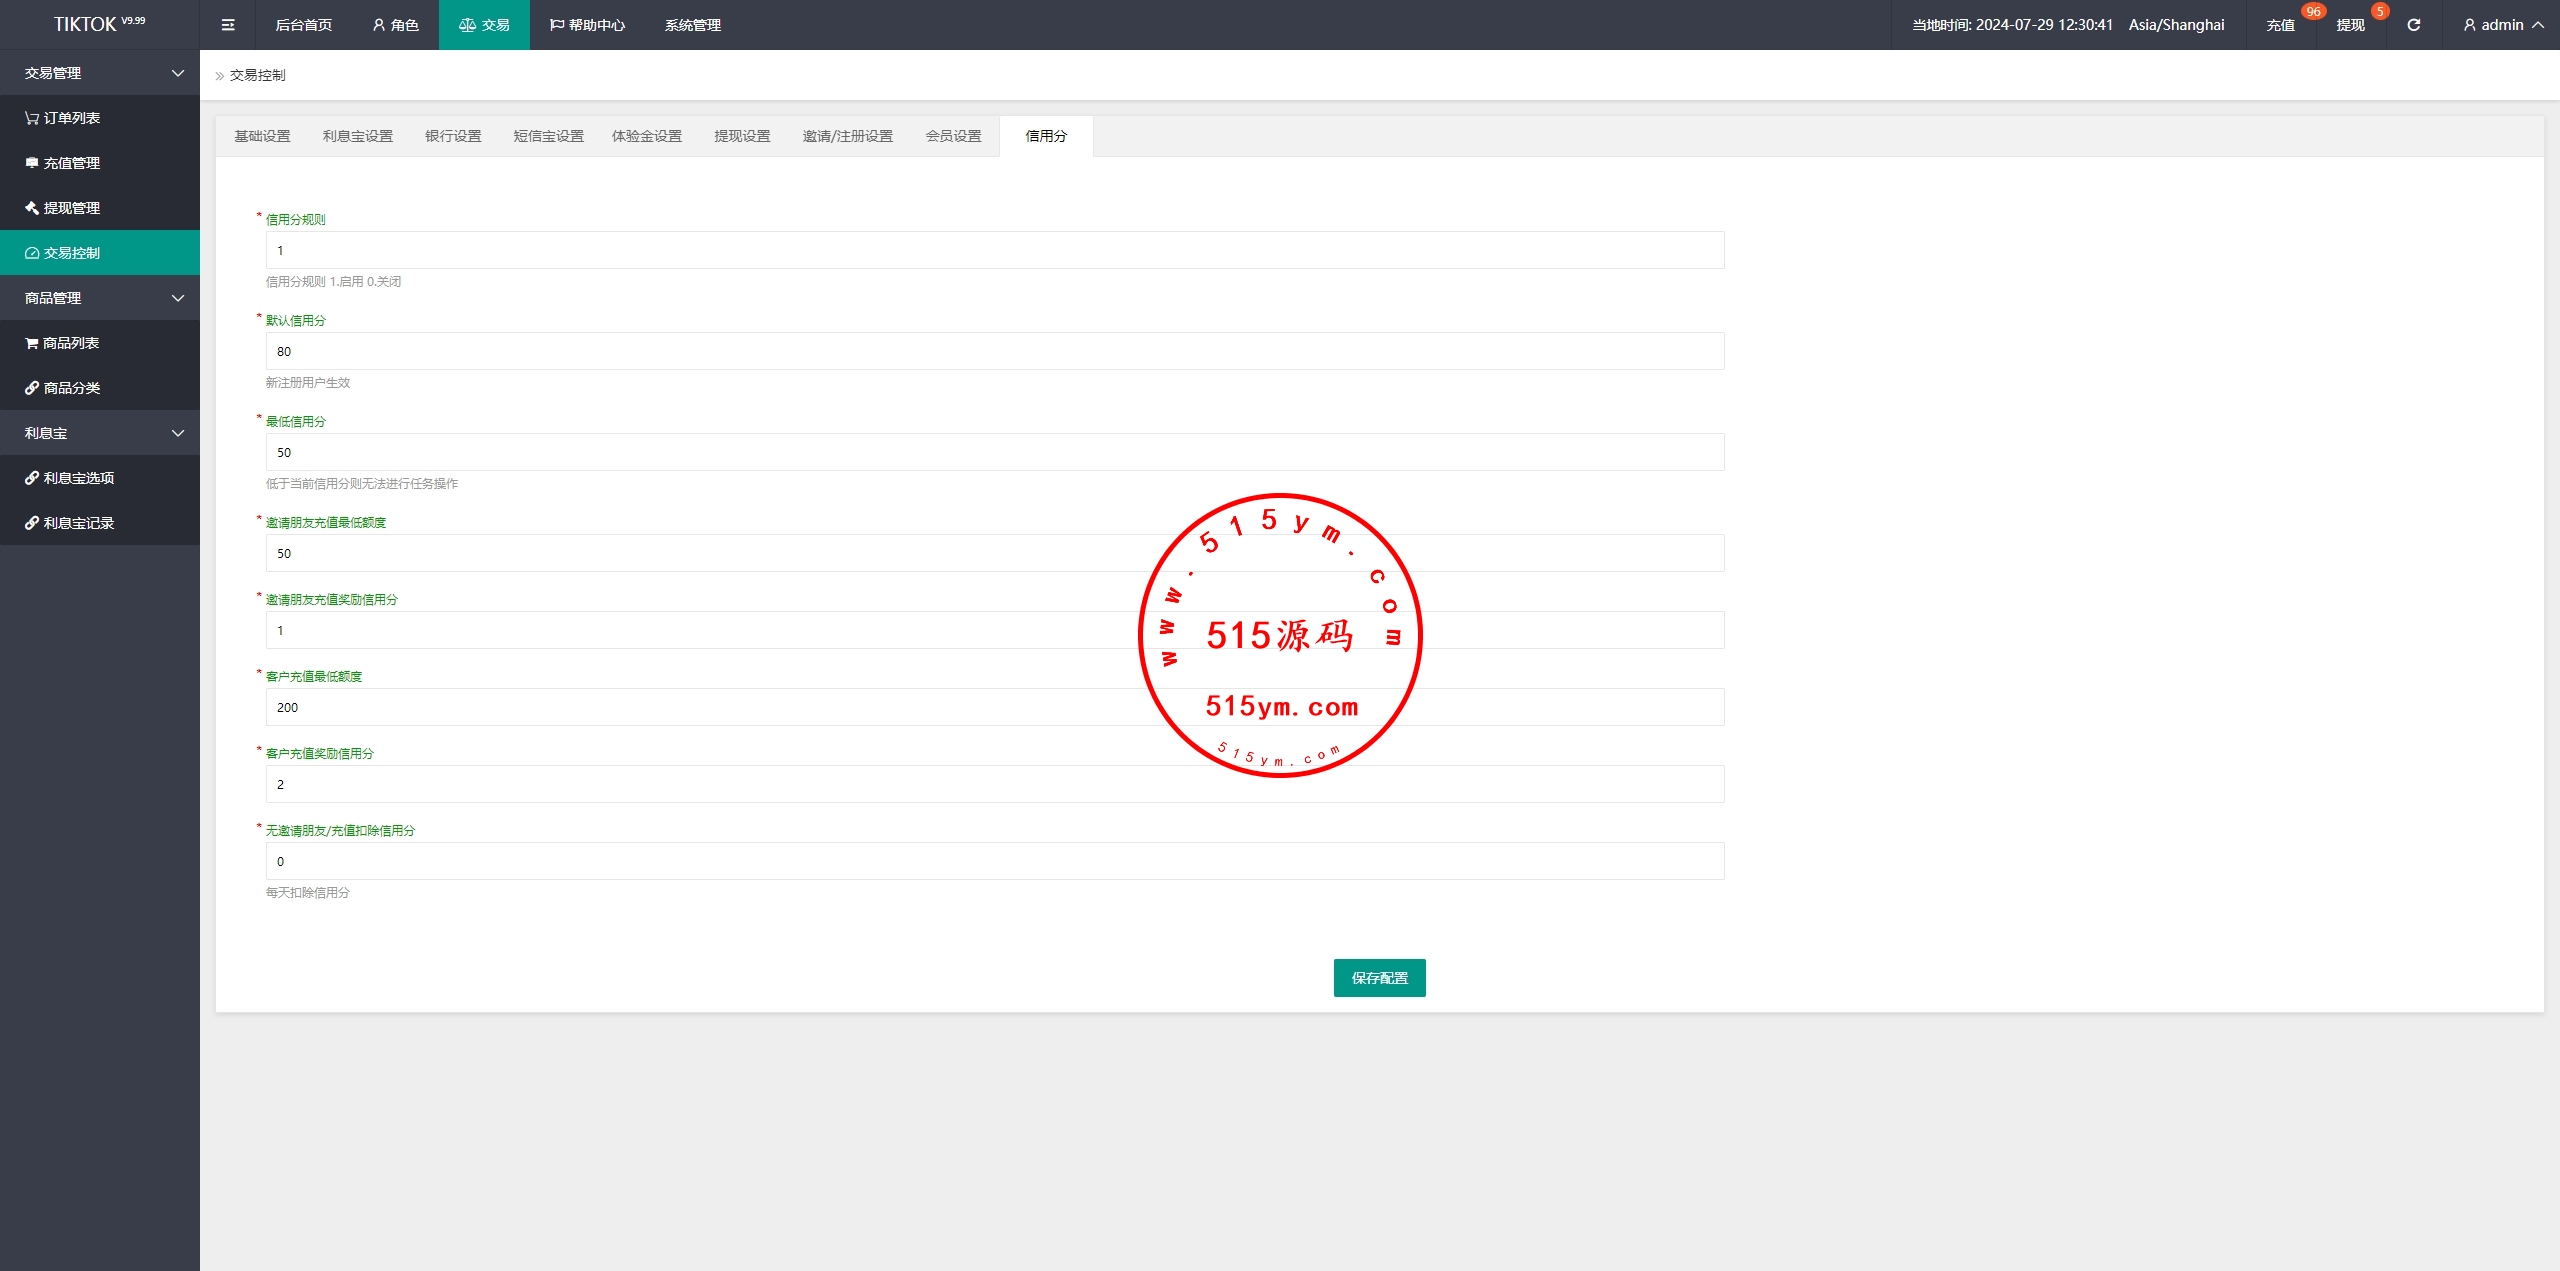Open 商品分类 link icon item
The width and height of the screenshot is (2560, 1271).
tap(71, 388)
